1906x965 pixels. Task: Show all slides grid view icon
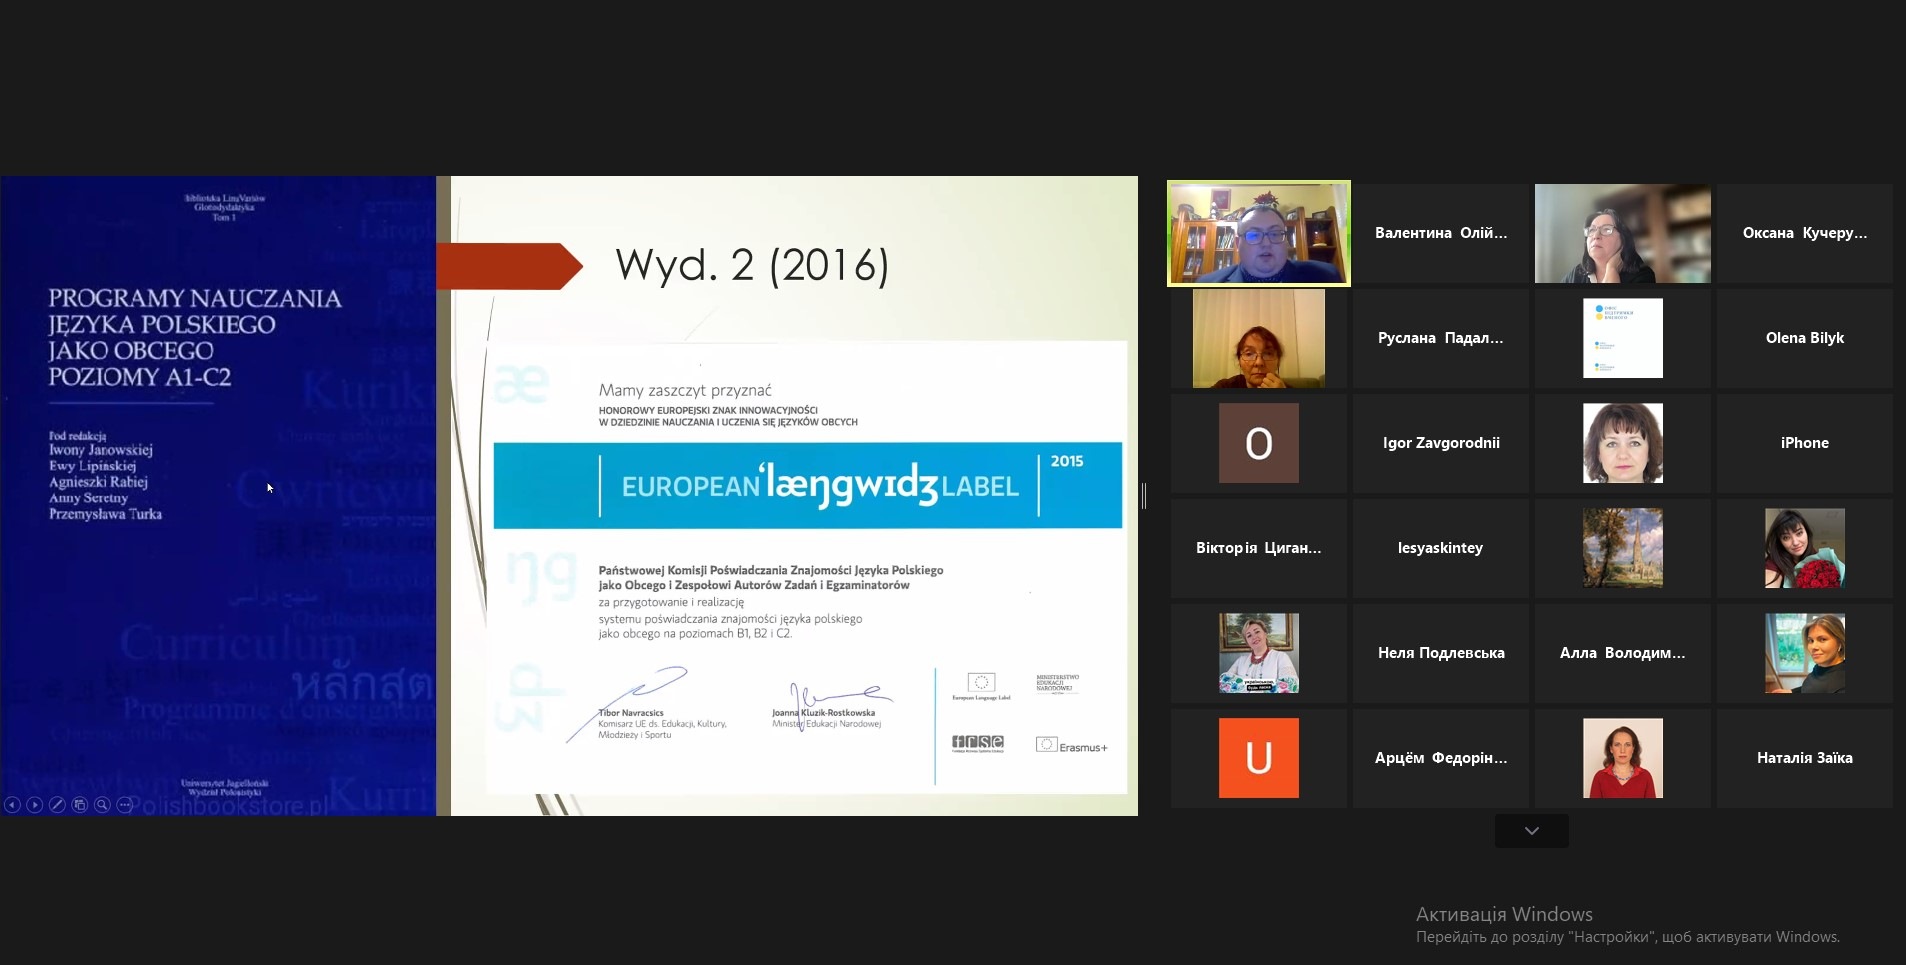tap(80, 804)
